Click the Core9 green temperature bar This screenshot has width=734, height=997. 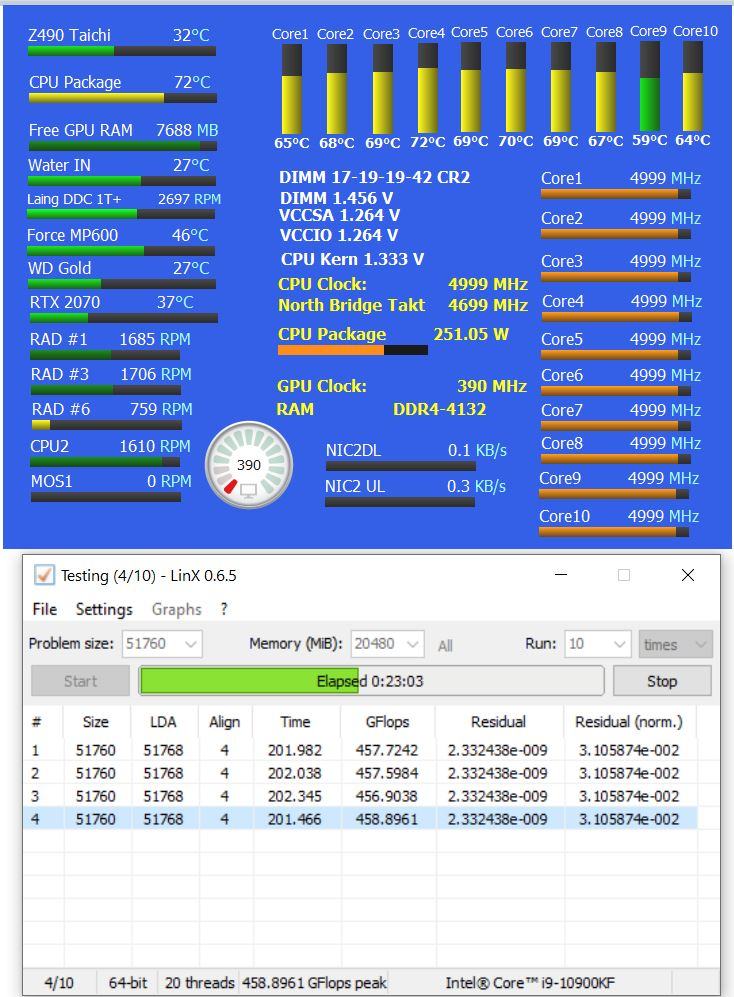(x=649, y=86)
